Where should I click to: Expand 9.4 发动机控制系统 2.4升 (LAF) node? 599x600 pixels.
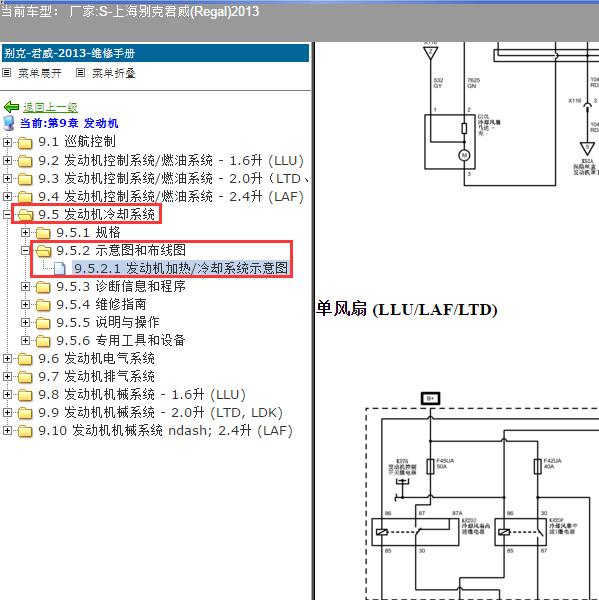click(7, 196)
